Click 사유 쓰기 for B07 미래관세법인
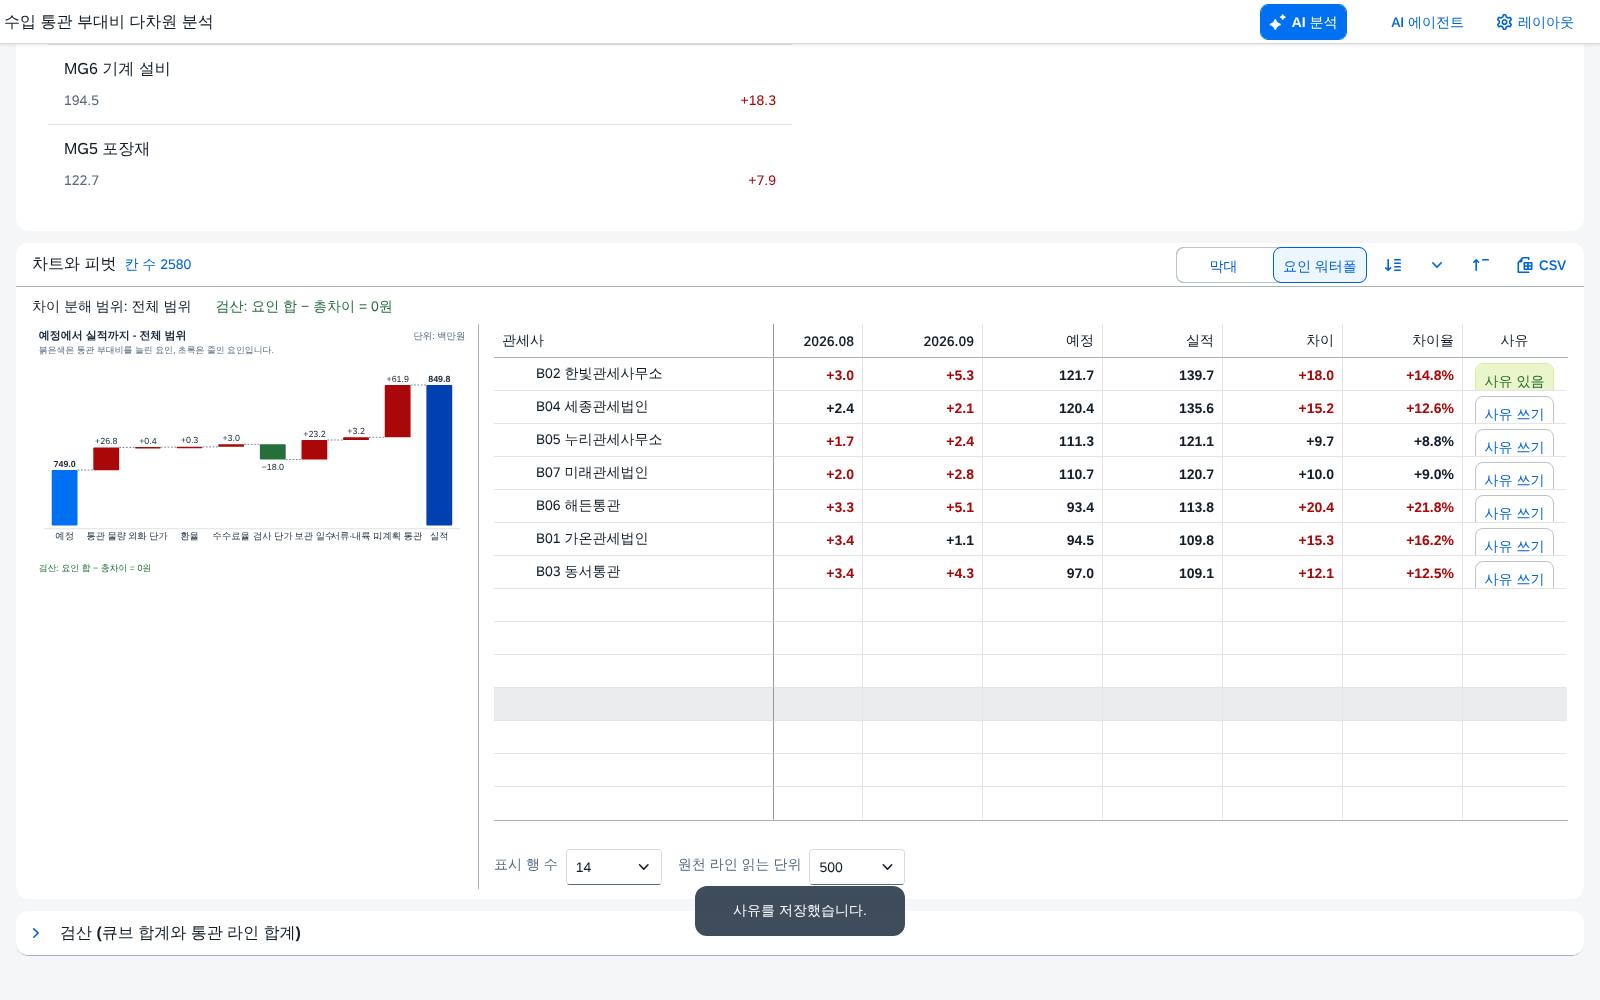This screenshot has height=1000, width=1600. coord(1514,476)
